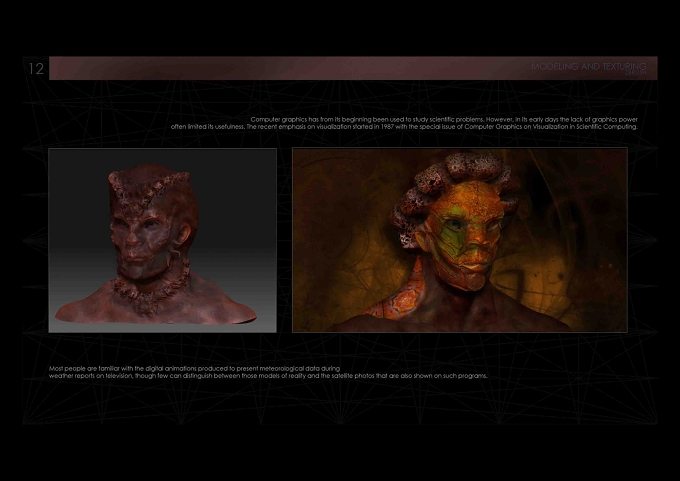Click the words "weather reports on television"
The height and width of the screenshot is (481, 680).
click(x=91, y=376)
